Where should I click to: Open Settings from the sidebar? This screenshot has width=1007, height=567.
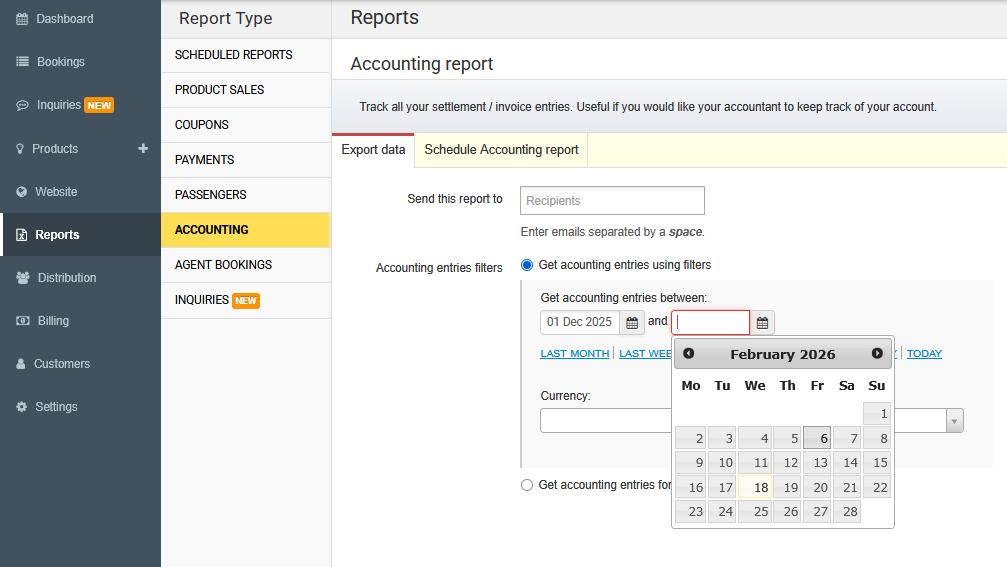point(56,407)
